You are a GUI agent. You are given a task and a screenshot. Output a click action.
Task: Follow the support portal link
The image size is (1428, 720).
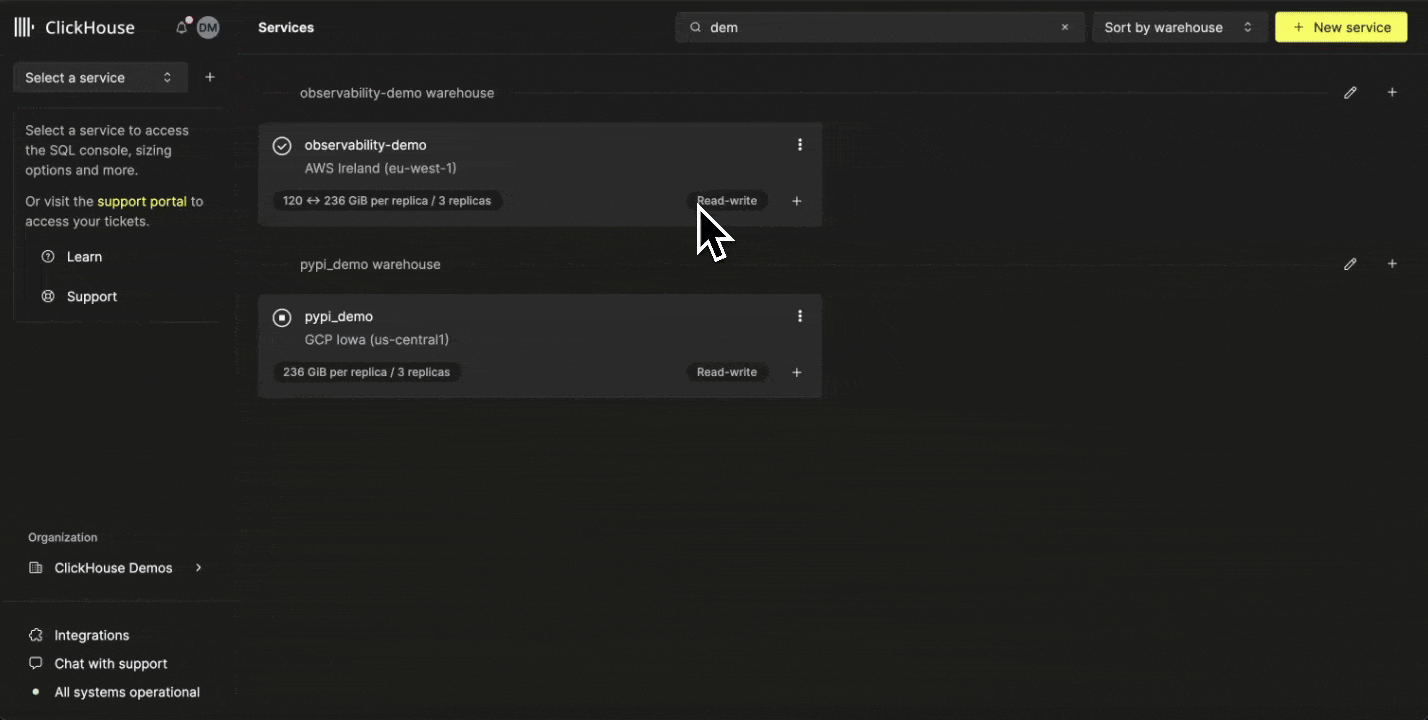(142, 201)
